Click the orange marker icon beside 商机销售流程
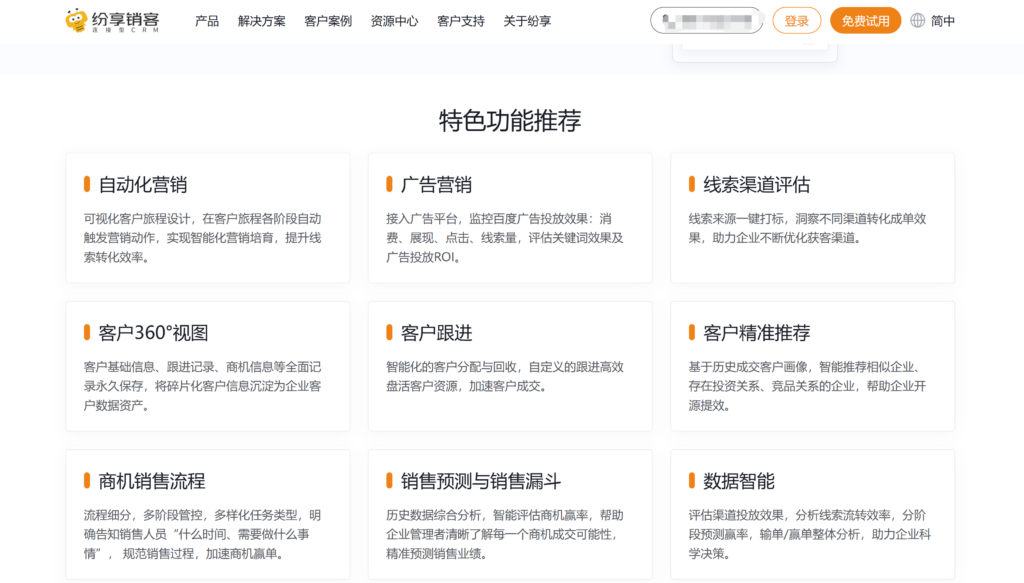Viewport: 1024px width, 583px height. click(x=86, y=481)
